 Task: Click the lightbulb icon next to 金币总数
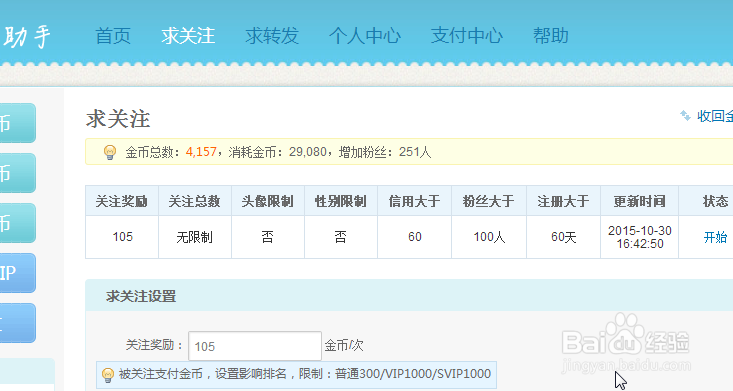tap(110, 152)
